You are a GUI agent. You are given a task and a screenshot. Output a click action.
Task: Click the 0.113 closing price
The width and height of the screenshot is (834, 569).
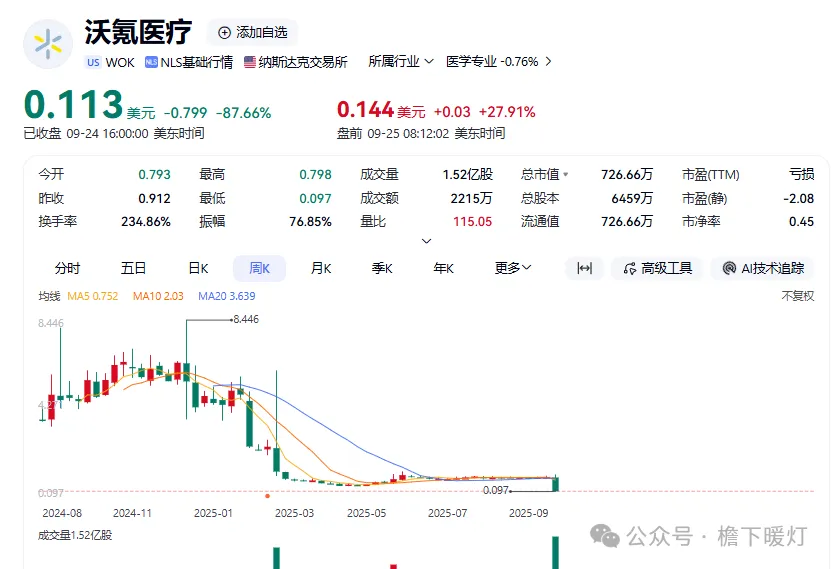click(74, 104)
